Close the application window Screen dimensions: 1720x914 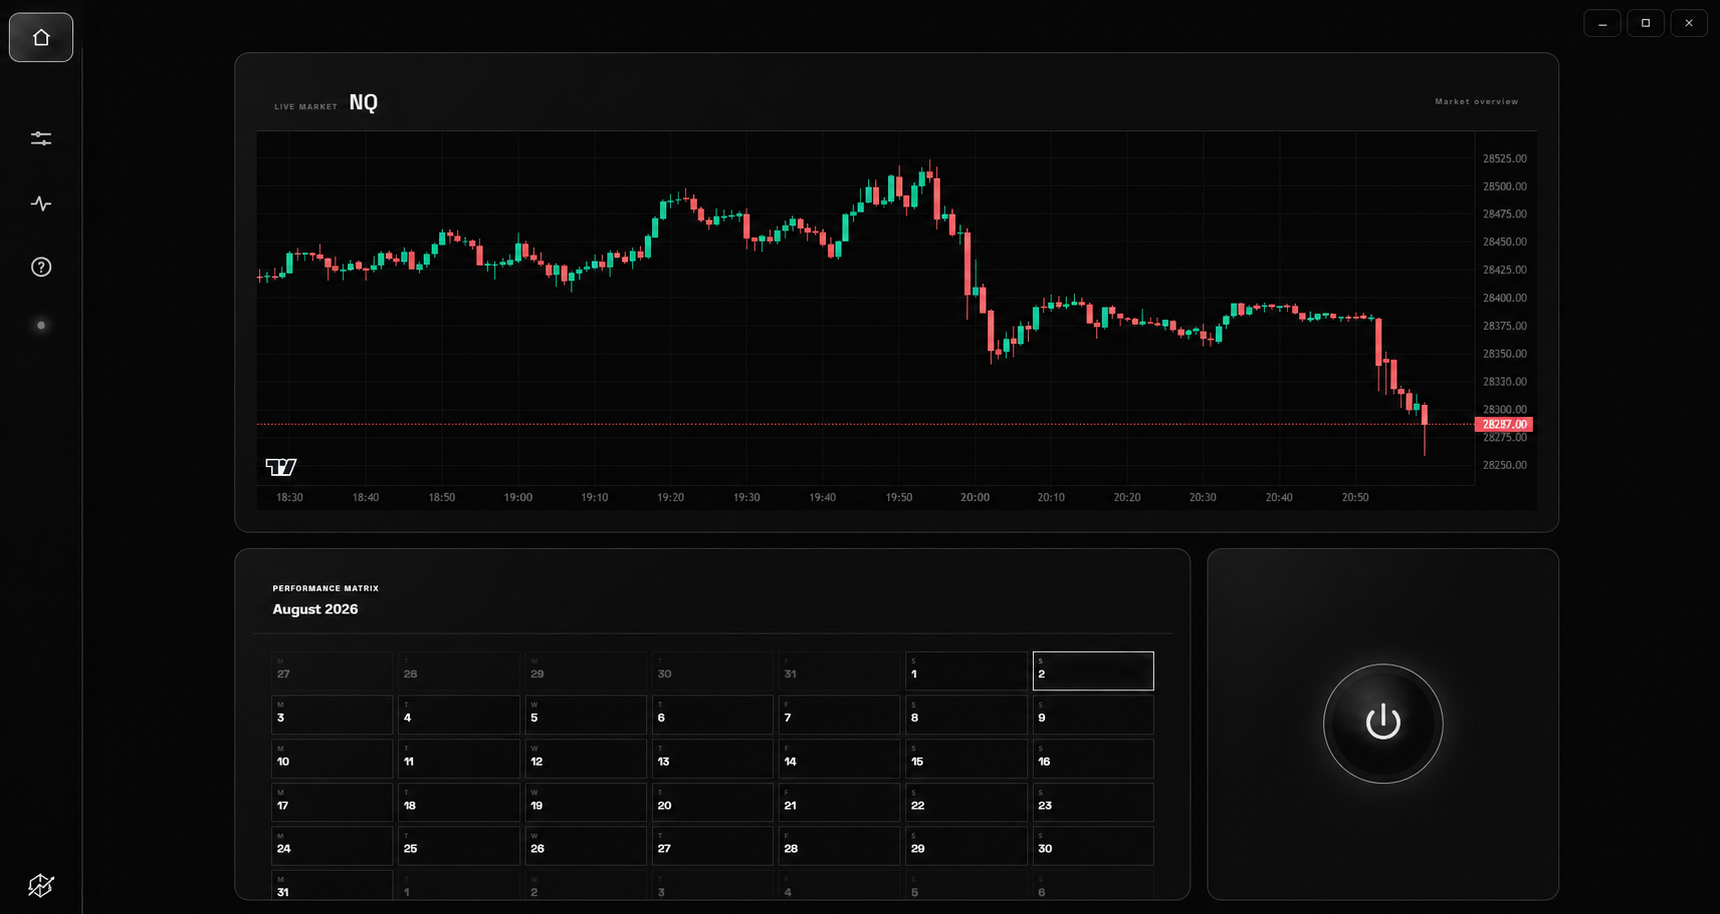1689,23
